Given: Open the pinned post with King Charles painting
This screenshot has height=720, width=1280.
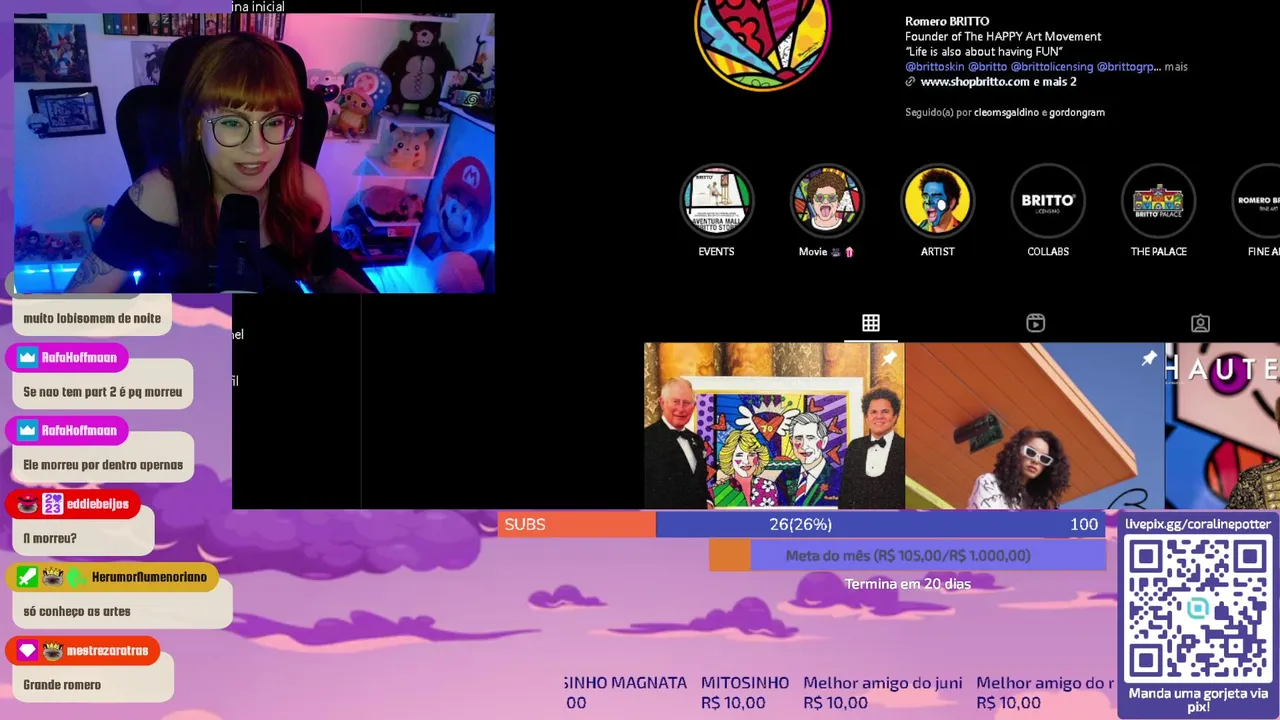Looking at the screenshot, I should point(774,426).
